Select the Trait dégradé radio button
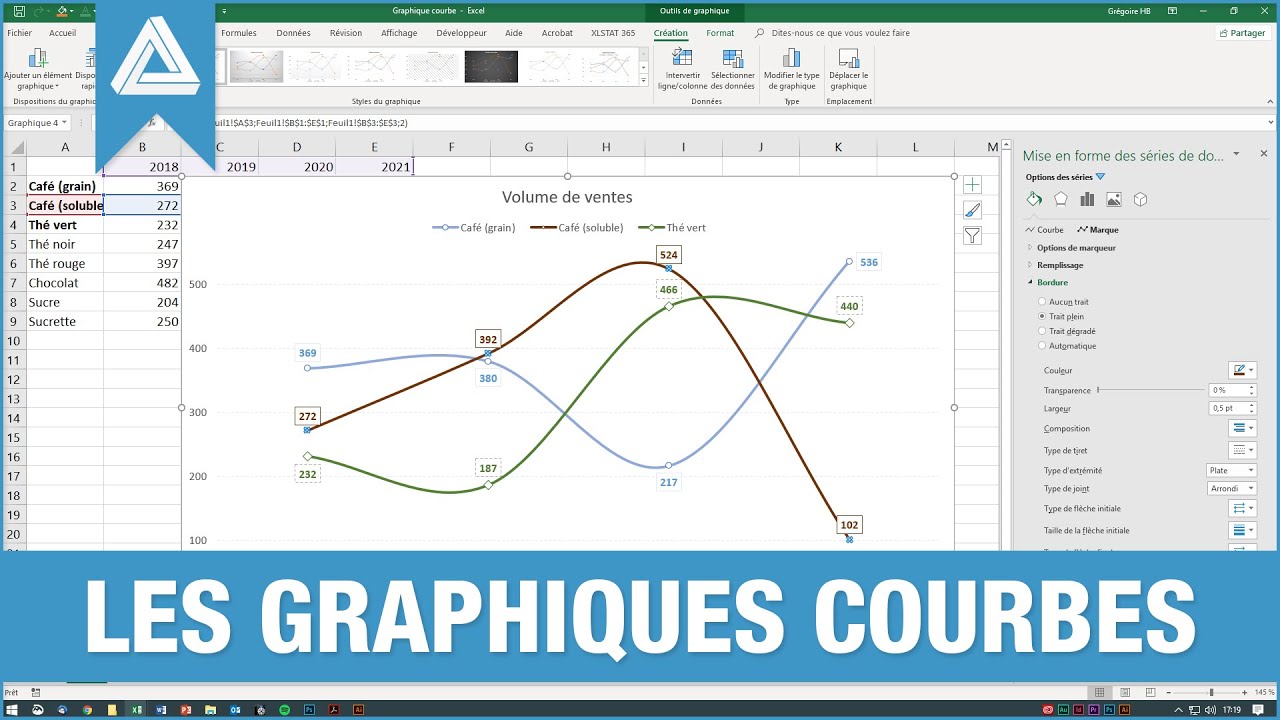 point(1043,331)
